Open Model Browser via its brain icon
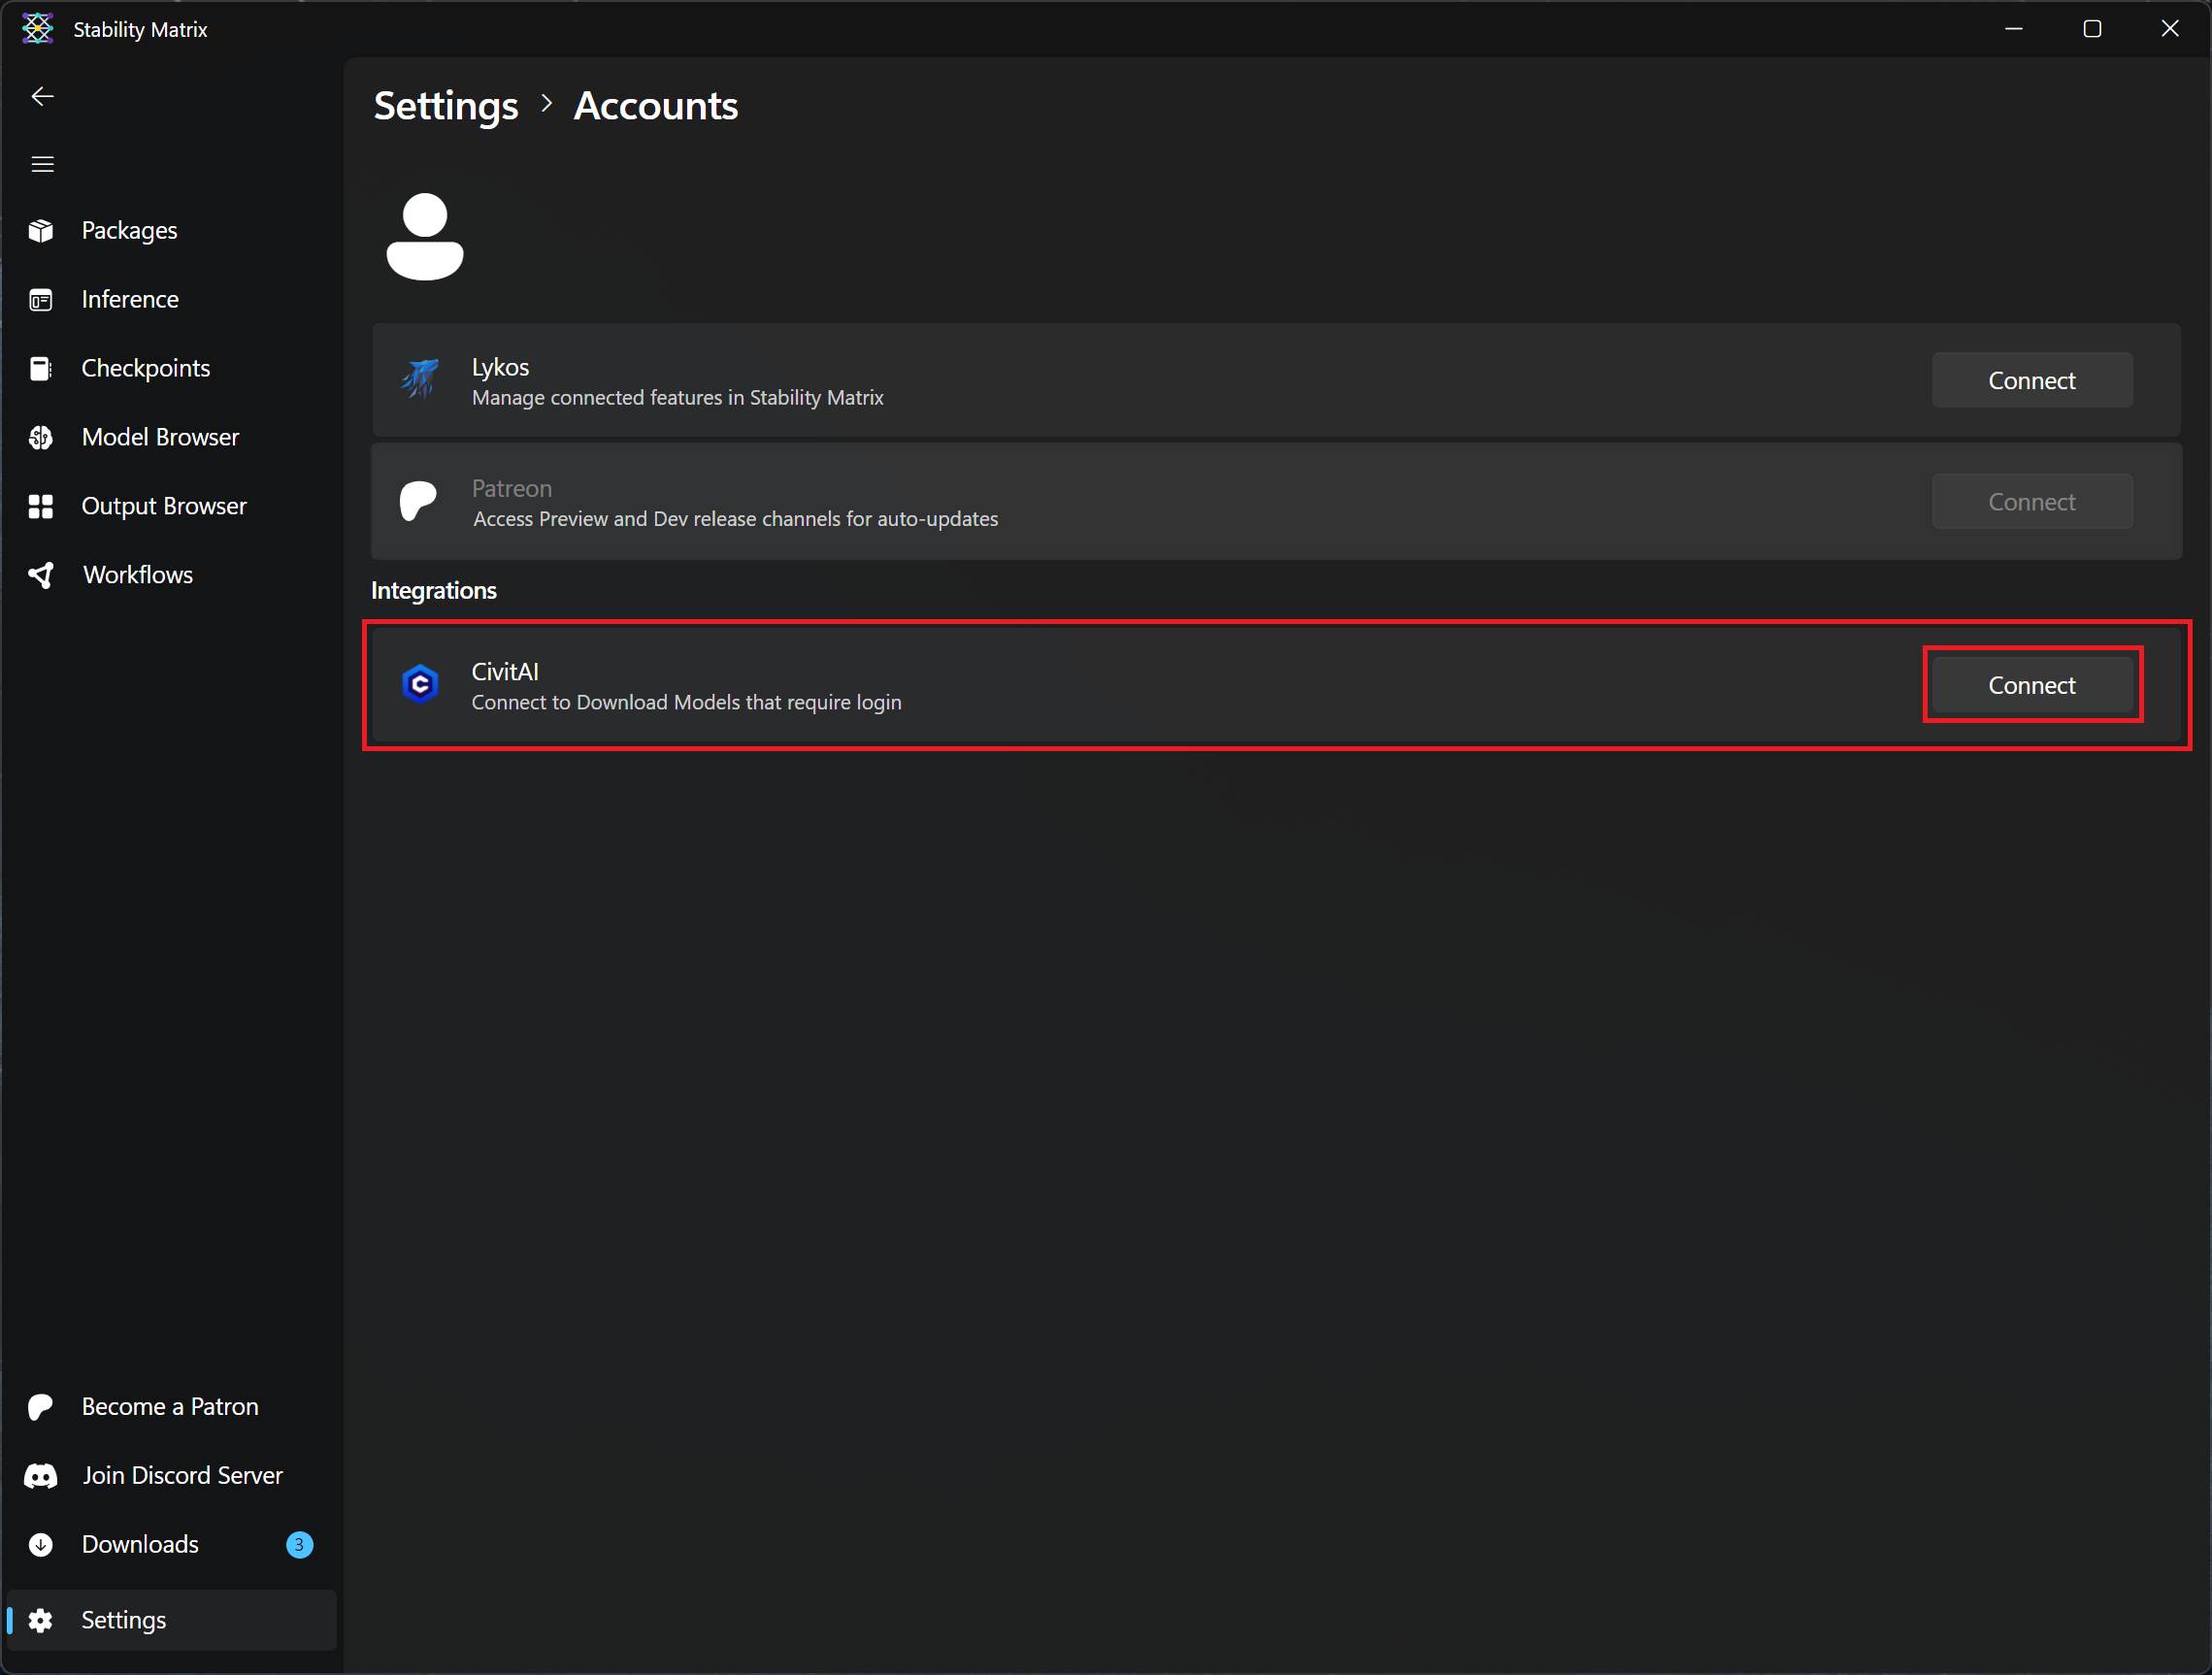This screenshot has height=1675, width=2212. click(x=41, y=437)
